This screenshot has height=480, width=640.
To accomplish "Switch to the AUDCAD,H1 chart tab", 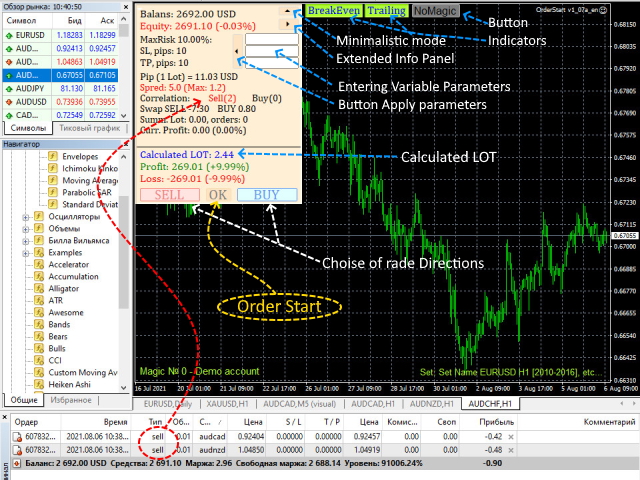I will pos(373,404).
